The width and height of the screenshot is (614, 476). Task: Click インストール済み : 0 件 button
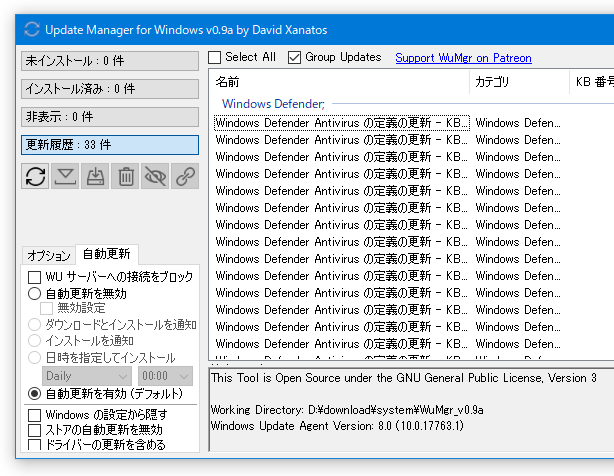pyautogui.click(x=110, y=89)
